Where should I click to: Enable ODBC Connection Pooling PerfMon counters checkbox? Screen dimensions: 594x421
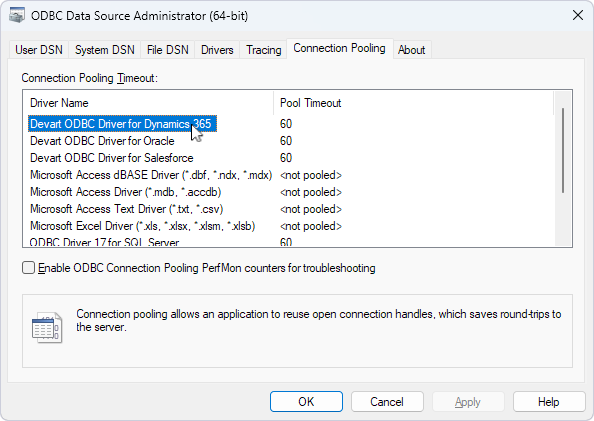click(28, 268)
